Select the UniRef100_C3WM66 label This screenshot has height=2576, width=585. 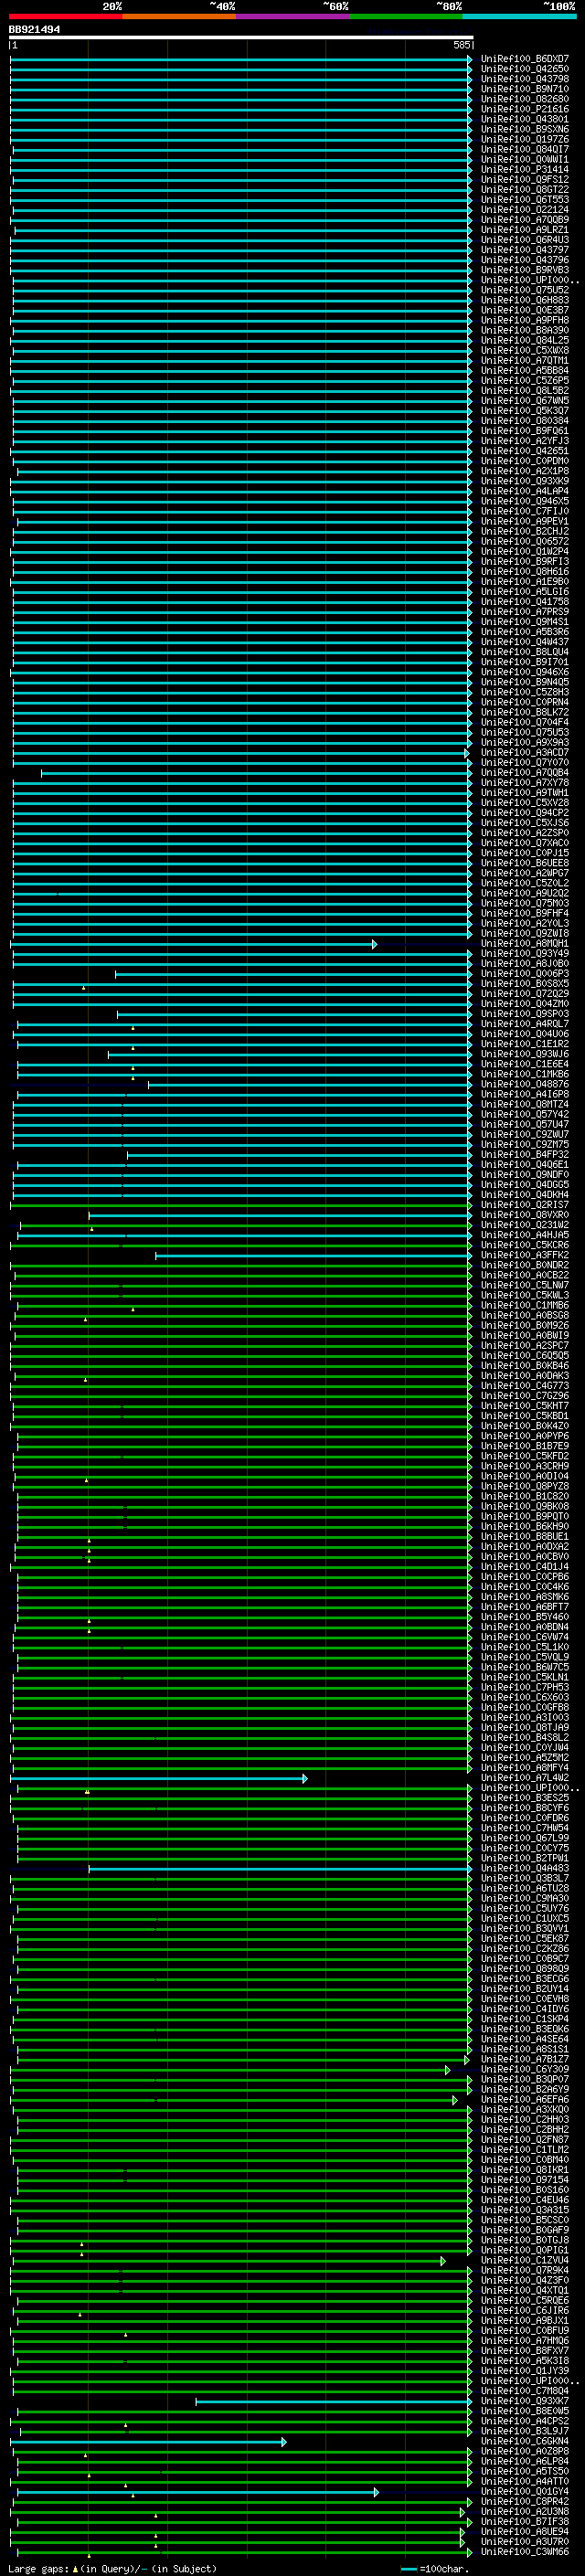(x=525, y=2552)
